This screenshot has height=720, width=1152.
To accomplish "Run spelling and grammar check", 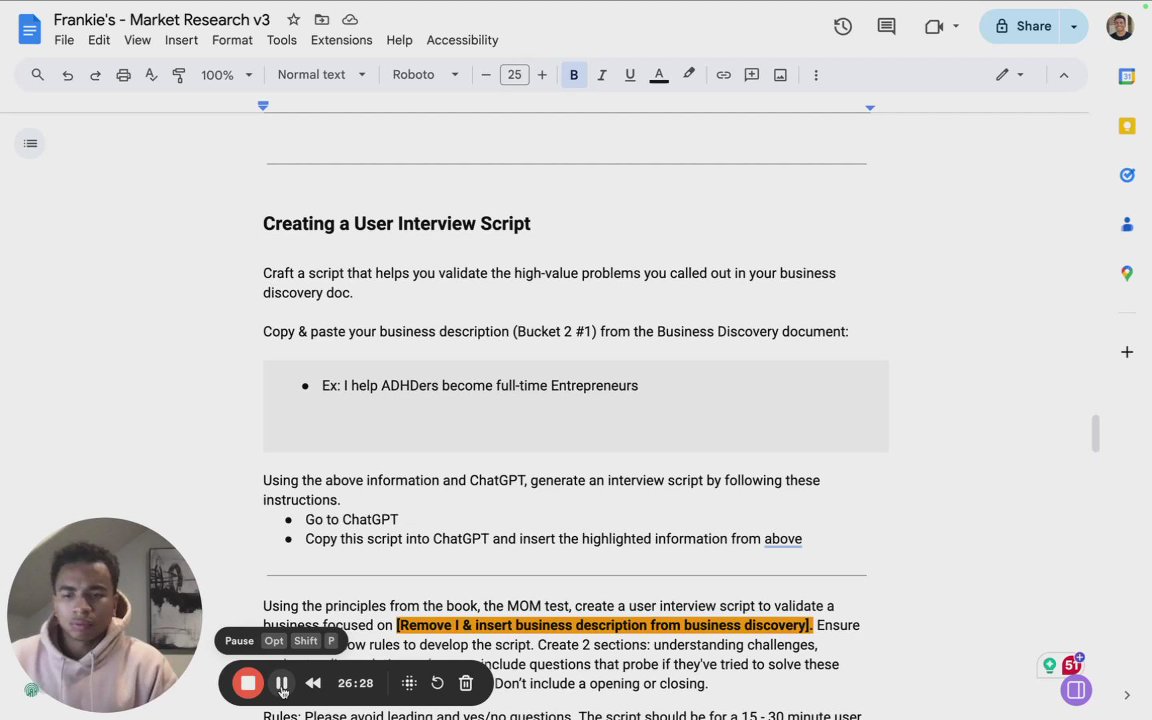I will coord(151,75).
